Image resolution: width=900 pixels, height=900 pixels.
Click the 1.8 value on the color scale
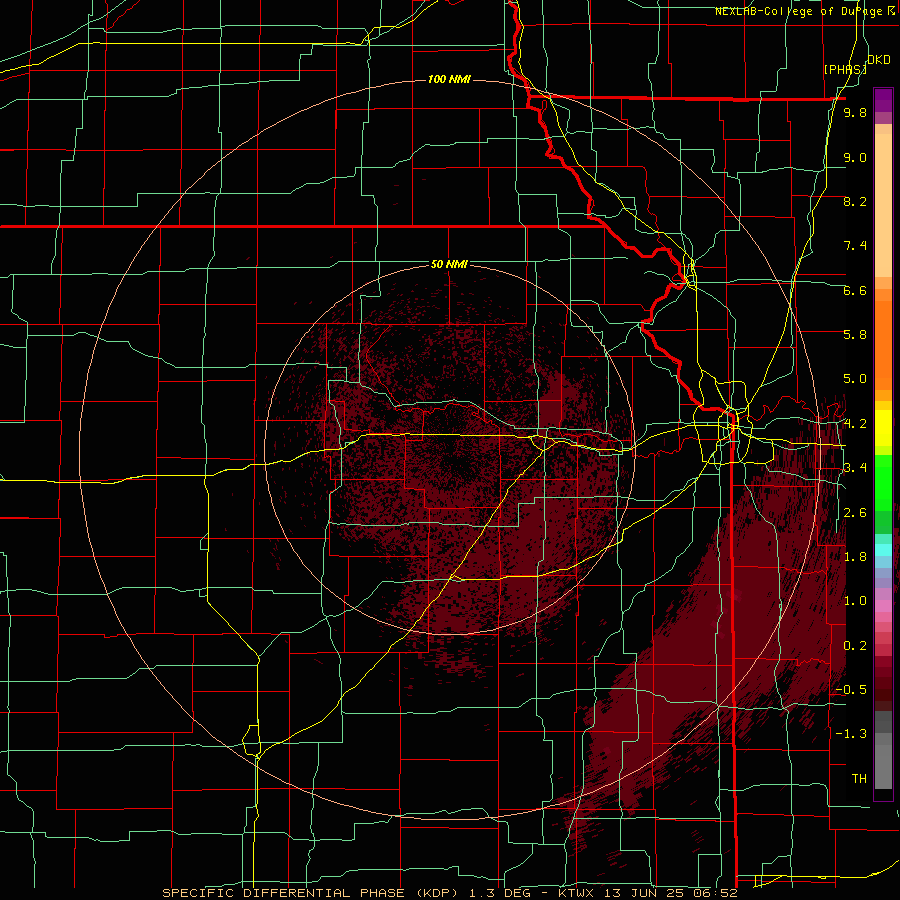point(855,557)
